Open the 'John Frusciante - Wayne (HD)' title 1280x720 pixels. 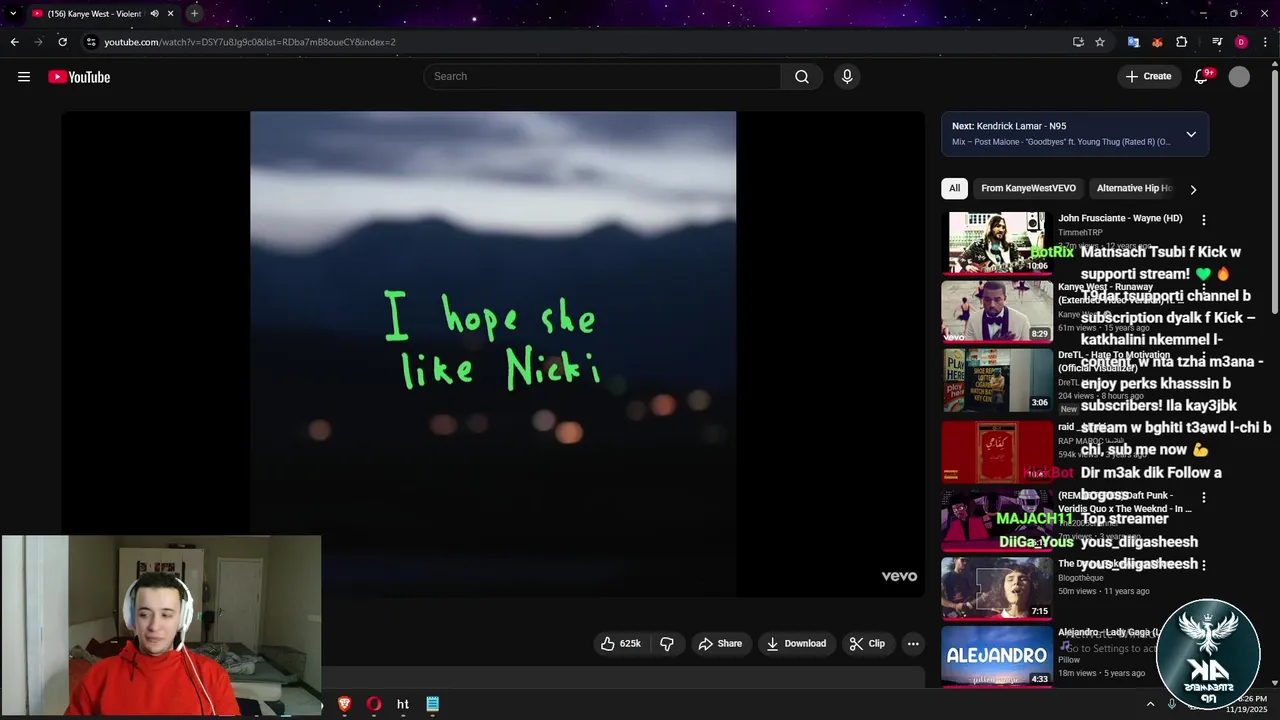[x=1120, y=218]
